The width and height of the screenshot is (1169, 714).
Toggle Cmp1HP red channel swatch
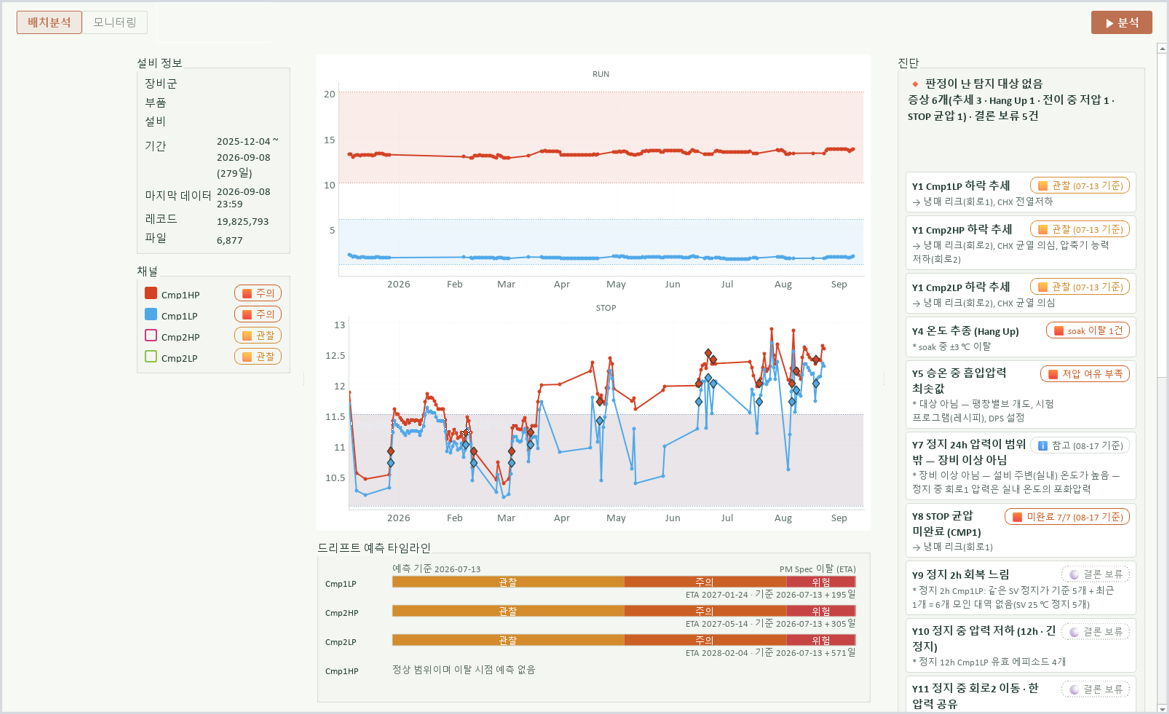click(151, 294)
